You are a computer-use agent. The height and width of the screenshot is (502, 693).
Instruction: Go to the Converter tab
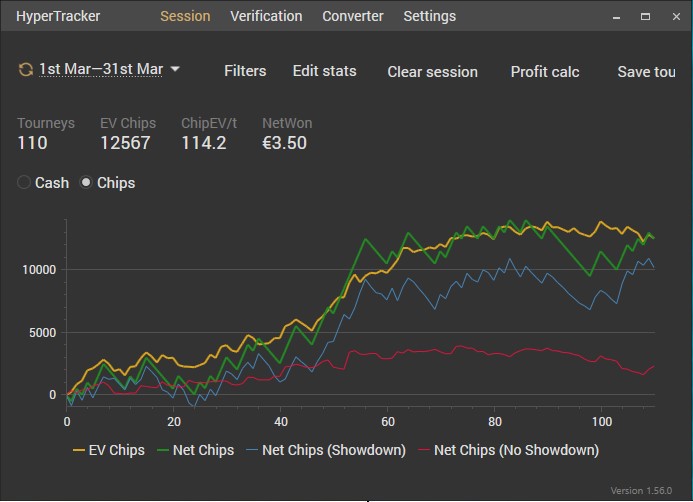pos(352,16)
